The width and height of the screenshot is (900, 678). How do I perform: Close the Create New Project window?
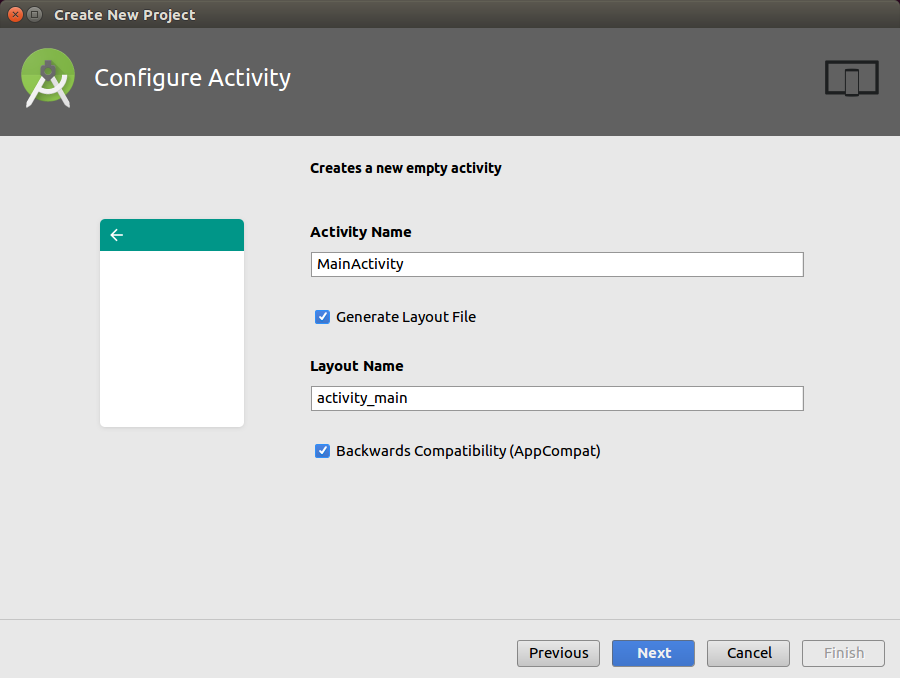coord(15,14)
